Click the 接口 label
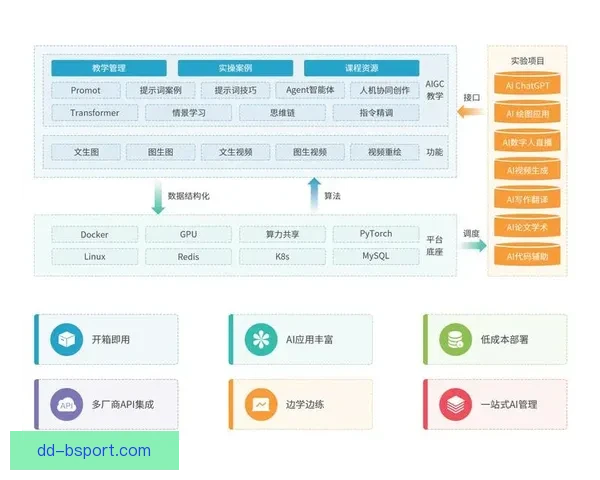The height and width of the screenshot is (480, 600). point(471,97)
